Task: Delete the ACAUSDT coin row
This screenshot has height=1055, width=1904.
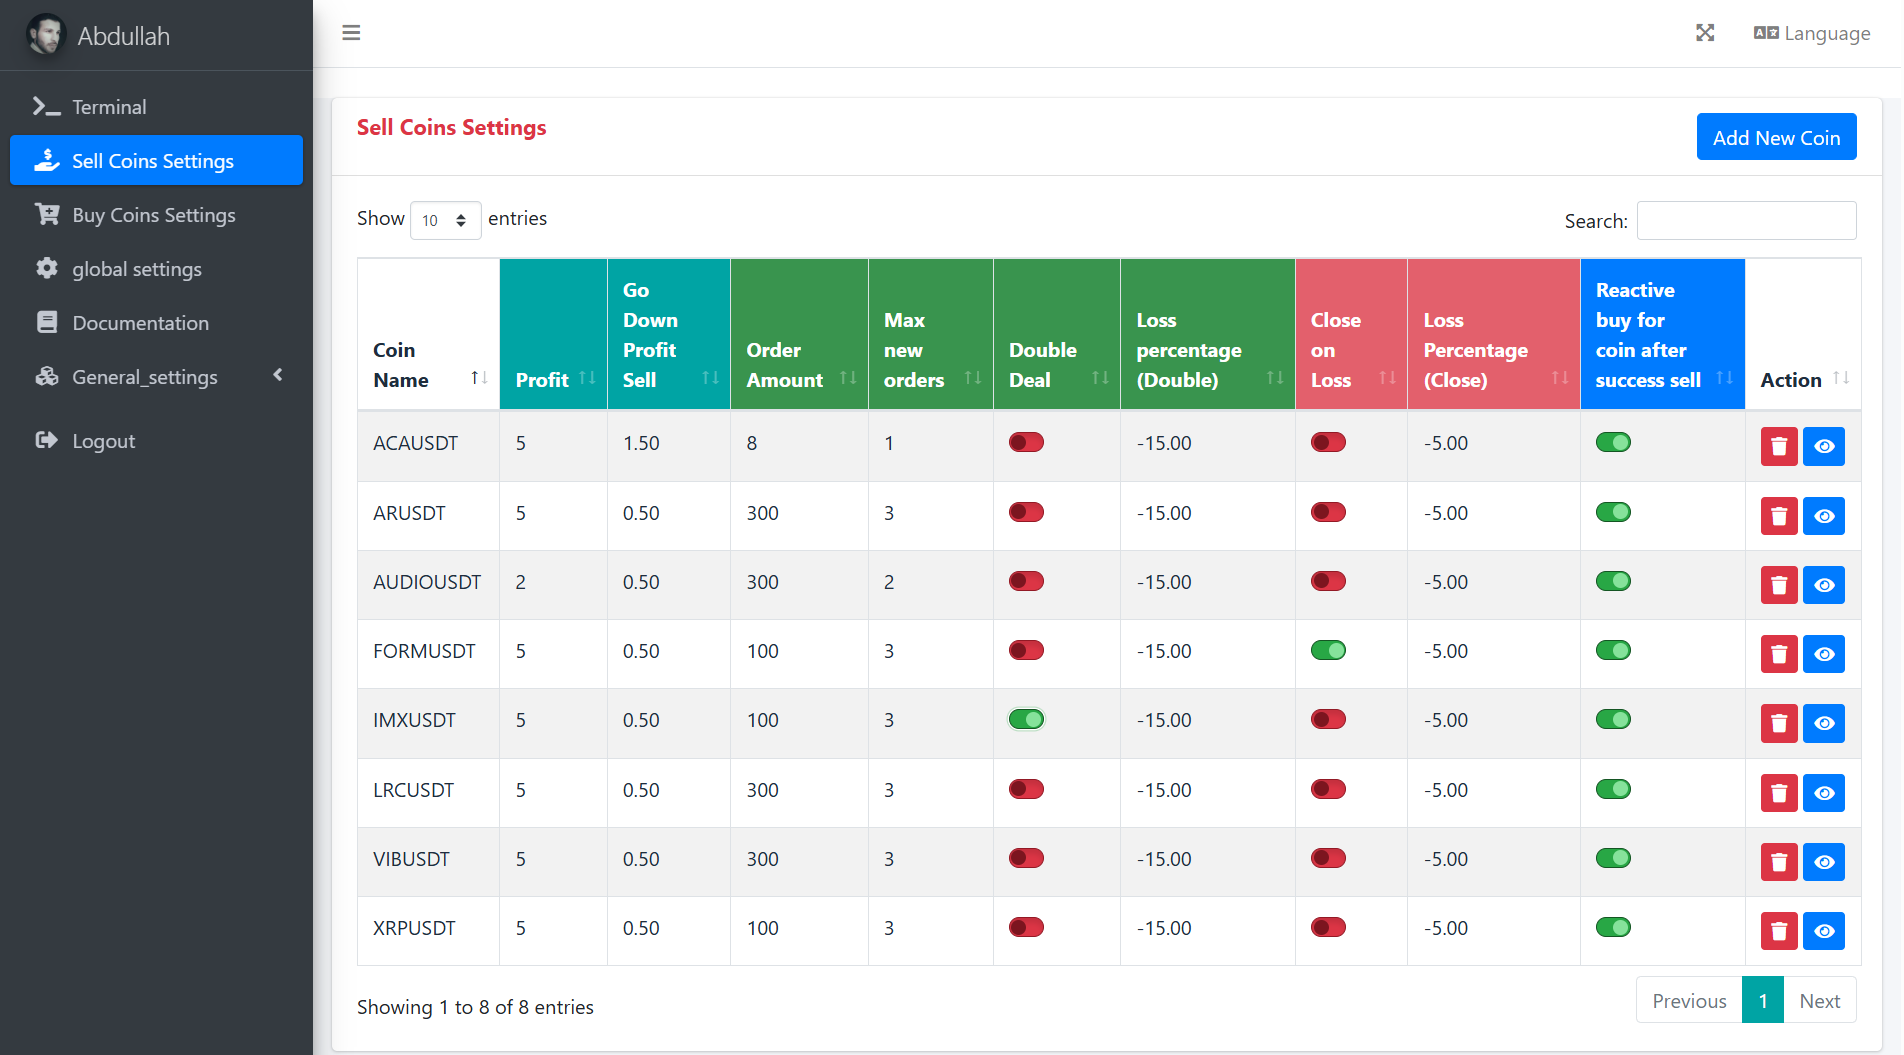Action: (x=1778, y=446)
